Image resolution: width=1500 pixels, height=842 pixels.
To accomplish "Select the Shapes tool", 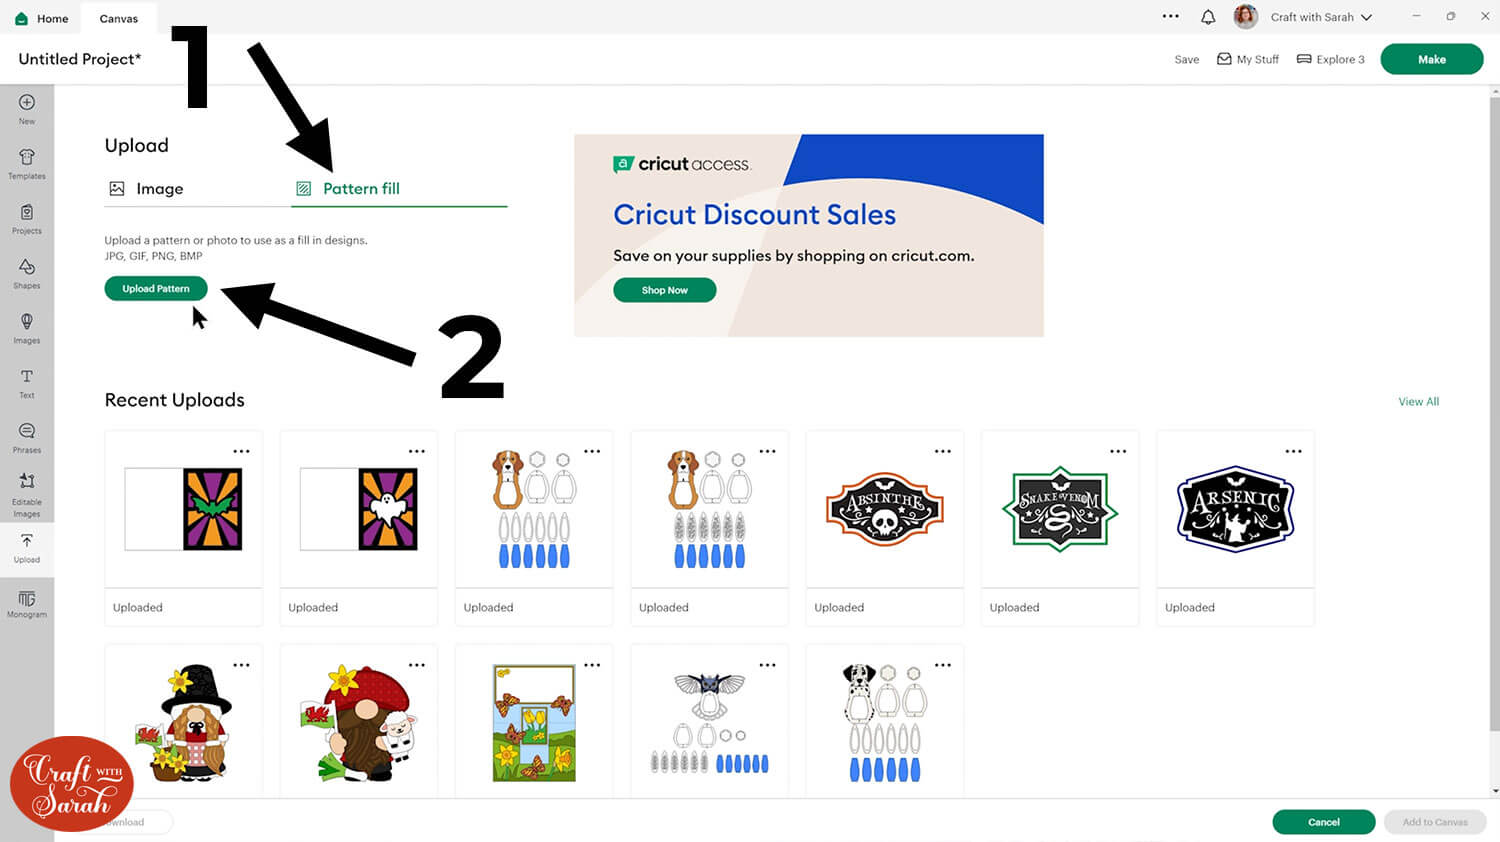I will (27, 273).
